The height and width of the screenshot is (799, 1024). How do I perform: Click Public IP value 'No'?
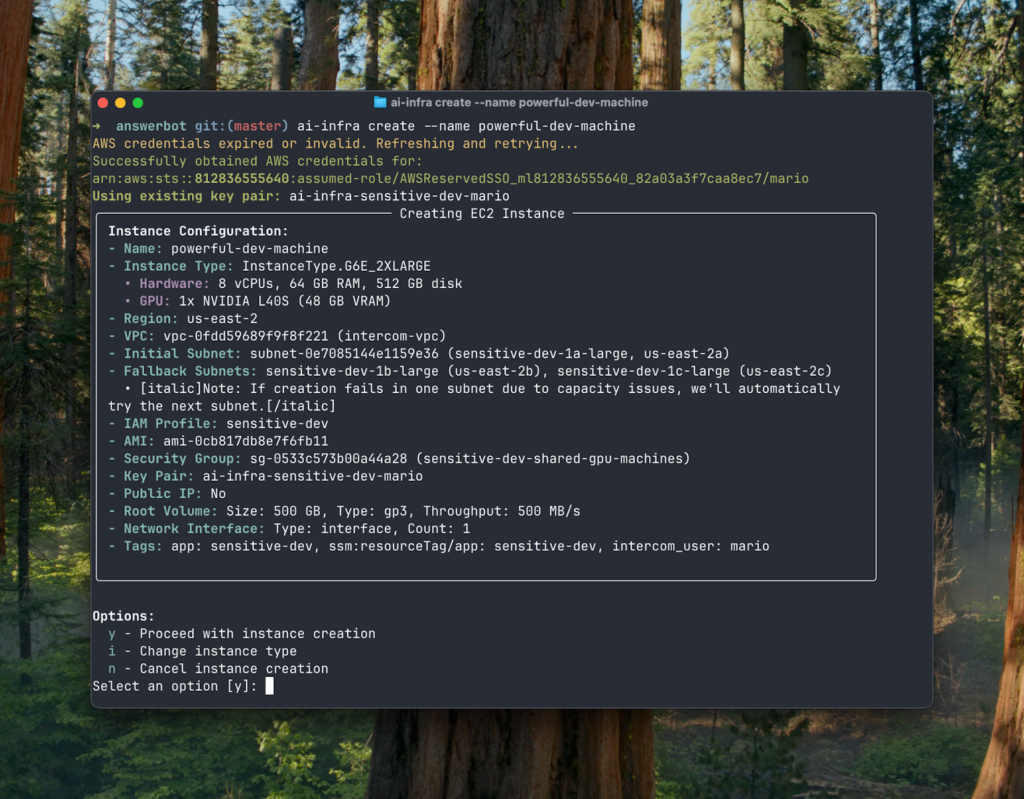click(218, 494)
